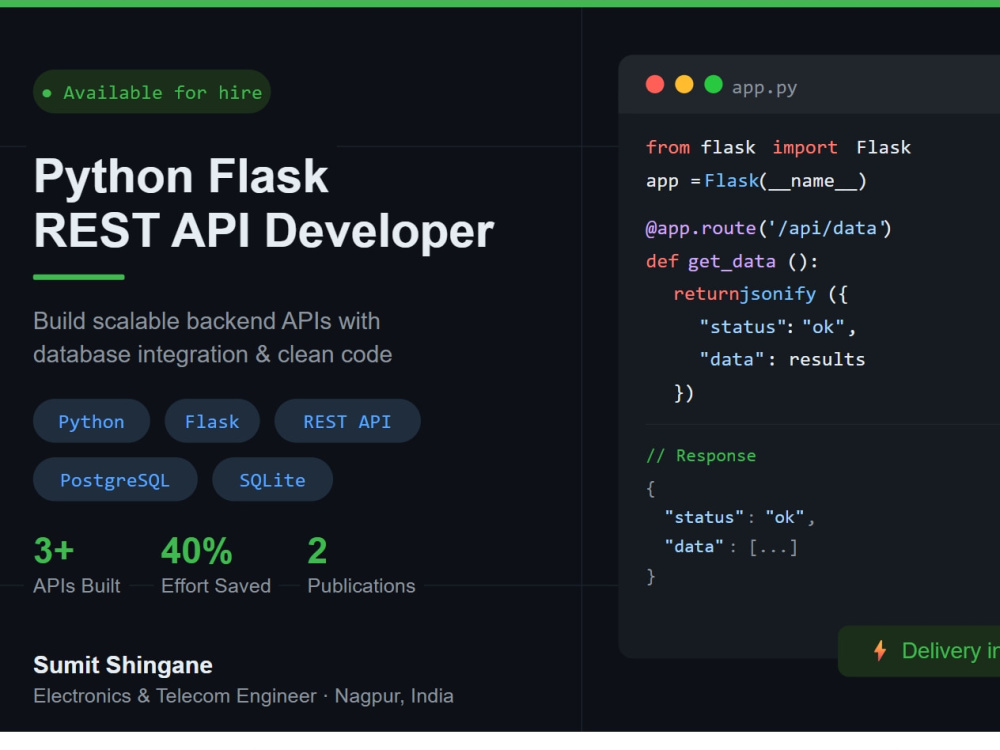Click the 40% statistic

[196, 550]
